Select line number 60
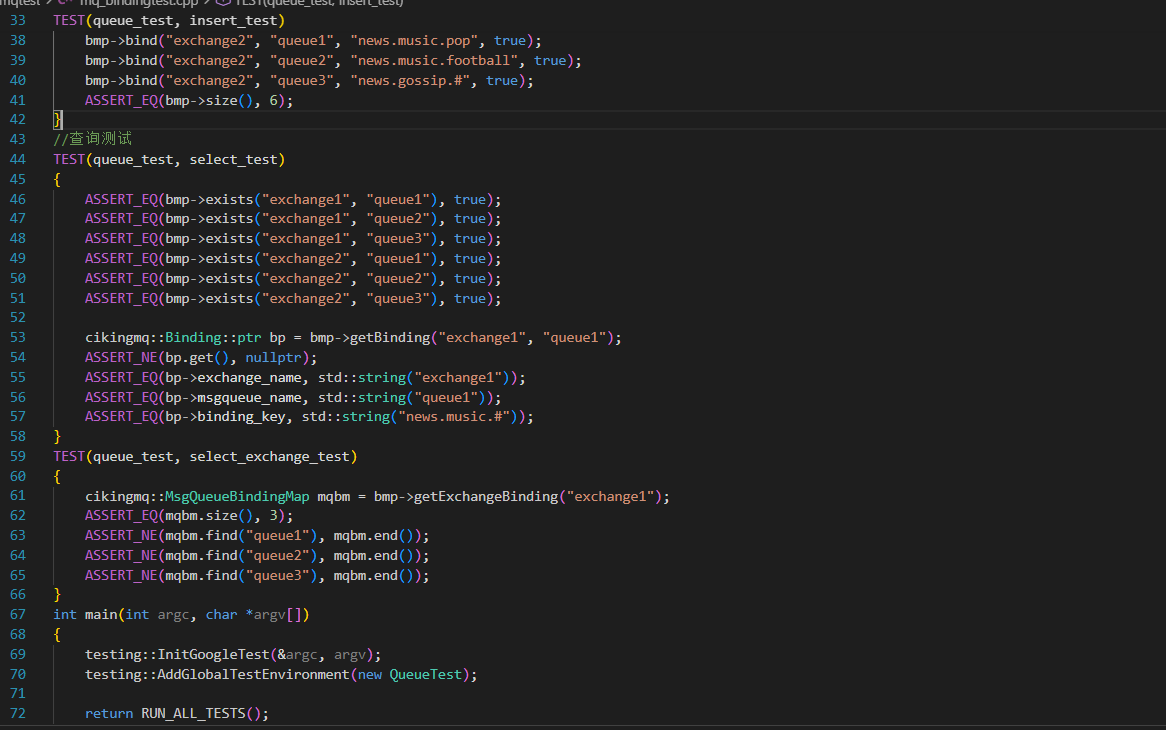 click(x=18, y=476)
